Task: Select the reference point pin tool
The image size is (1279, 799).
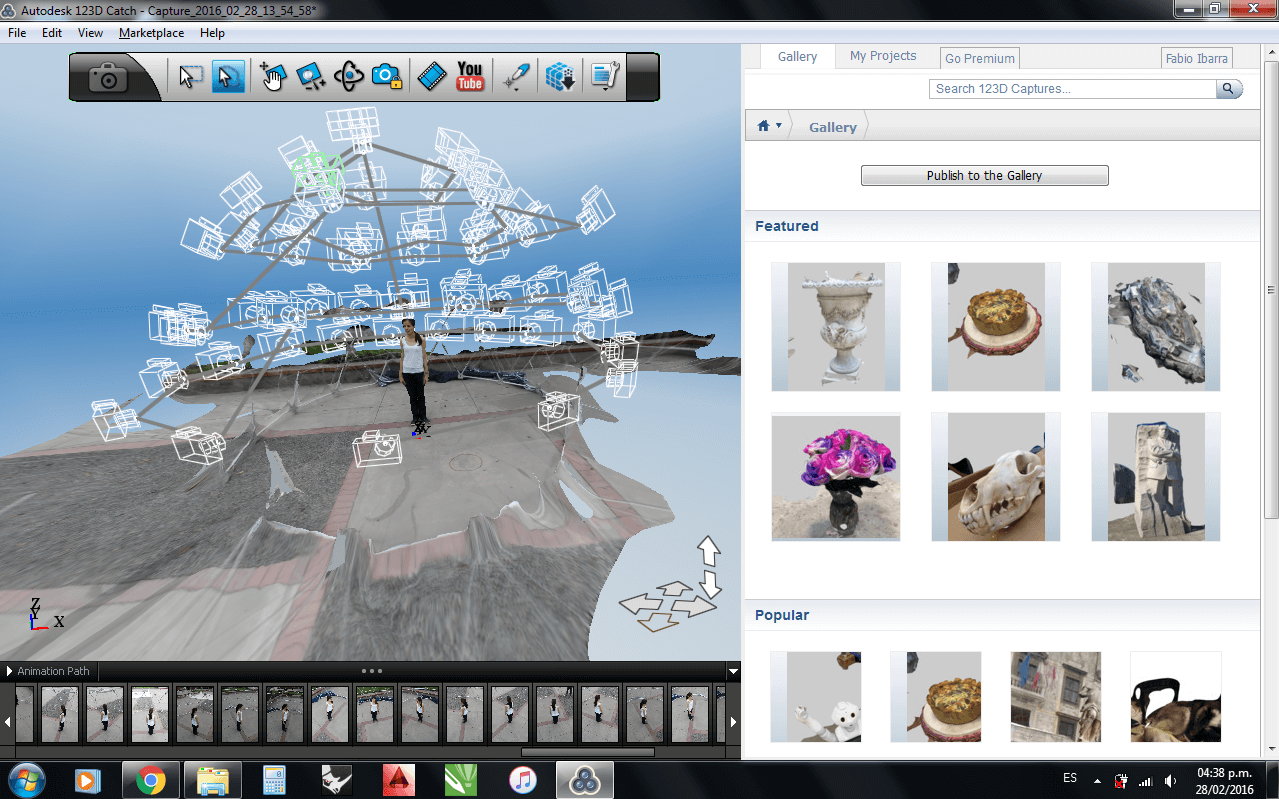Action: (516, 77)
